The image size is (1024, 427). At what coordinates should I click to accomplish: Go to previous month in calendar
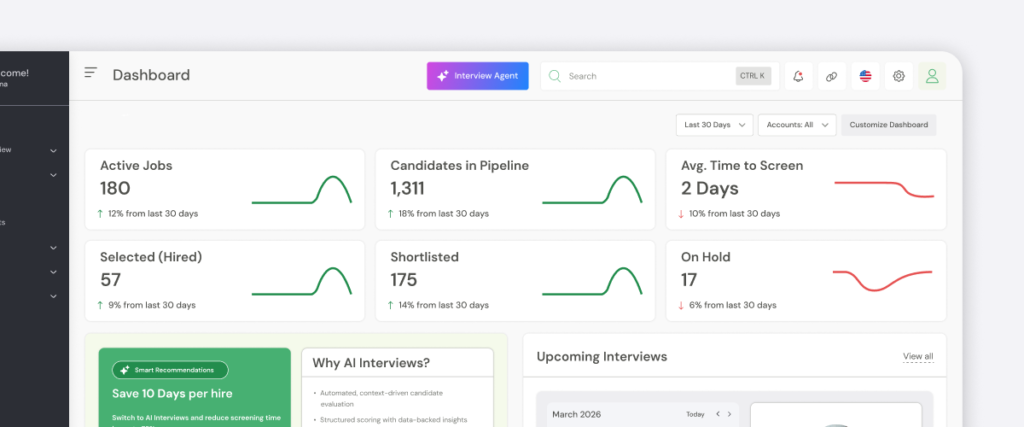(717, 414)
